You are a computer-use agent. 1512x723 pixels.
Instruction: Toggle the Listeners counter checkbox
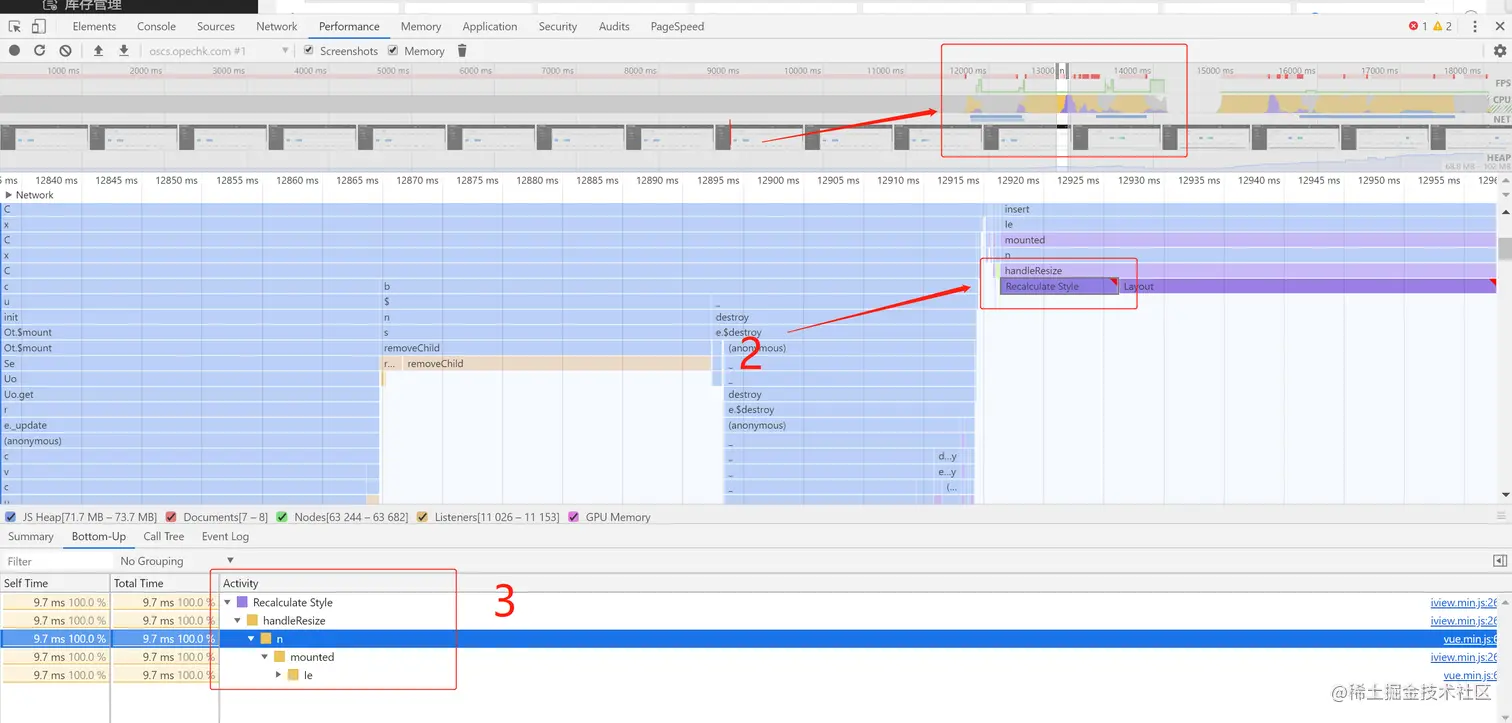422,517
